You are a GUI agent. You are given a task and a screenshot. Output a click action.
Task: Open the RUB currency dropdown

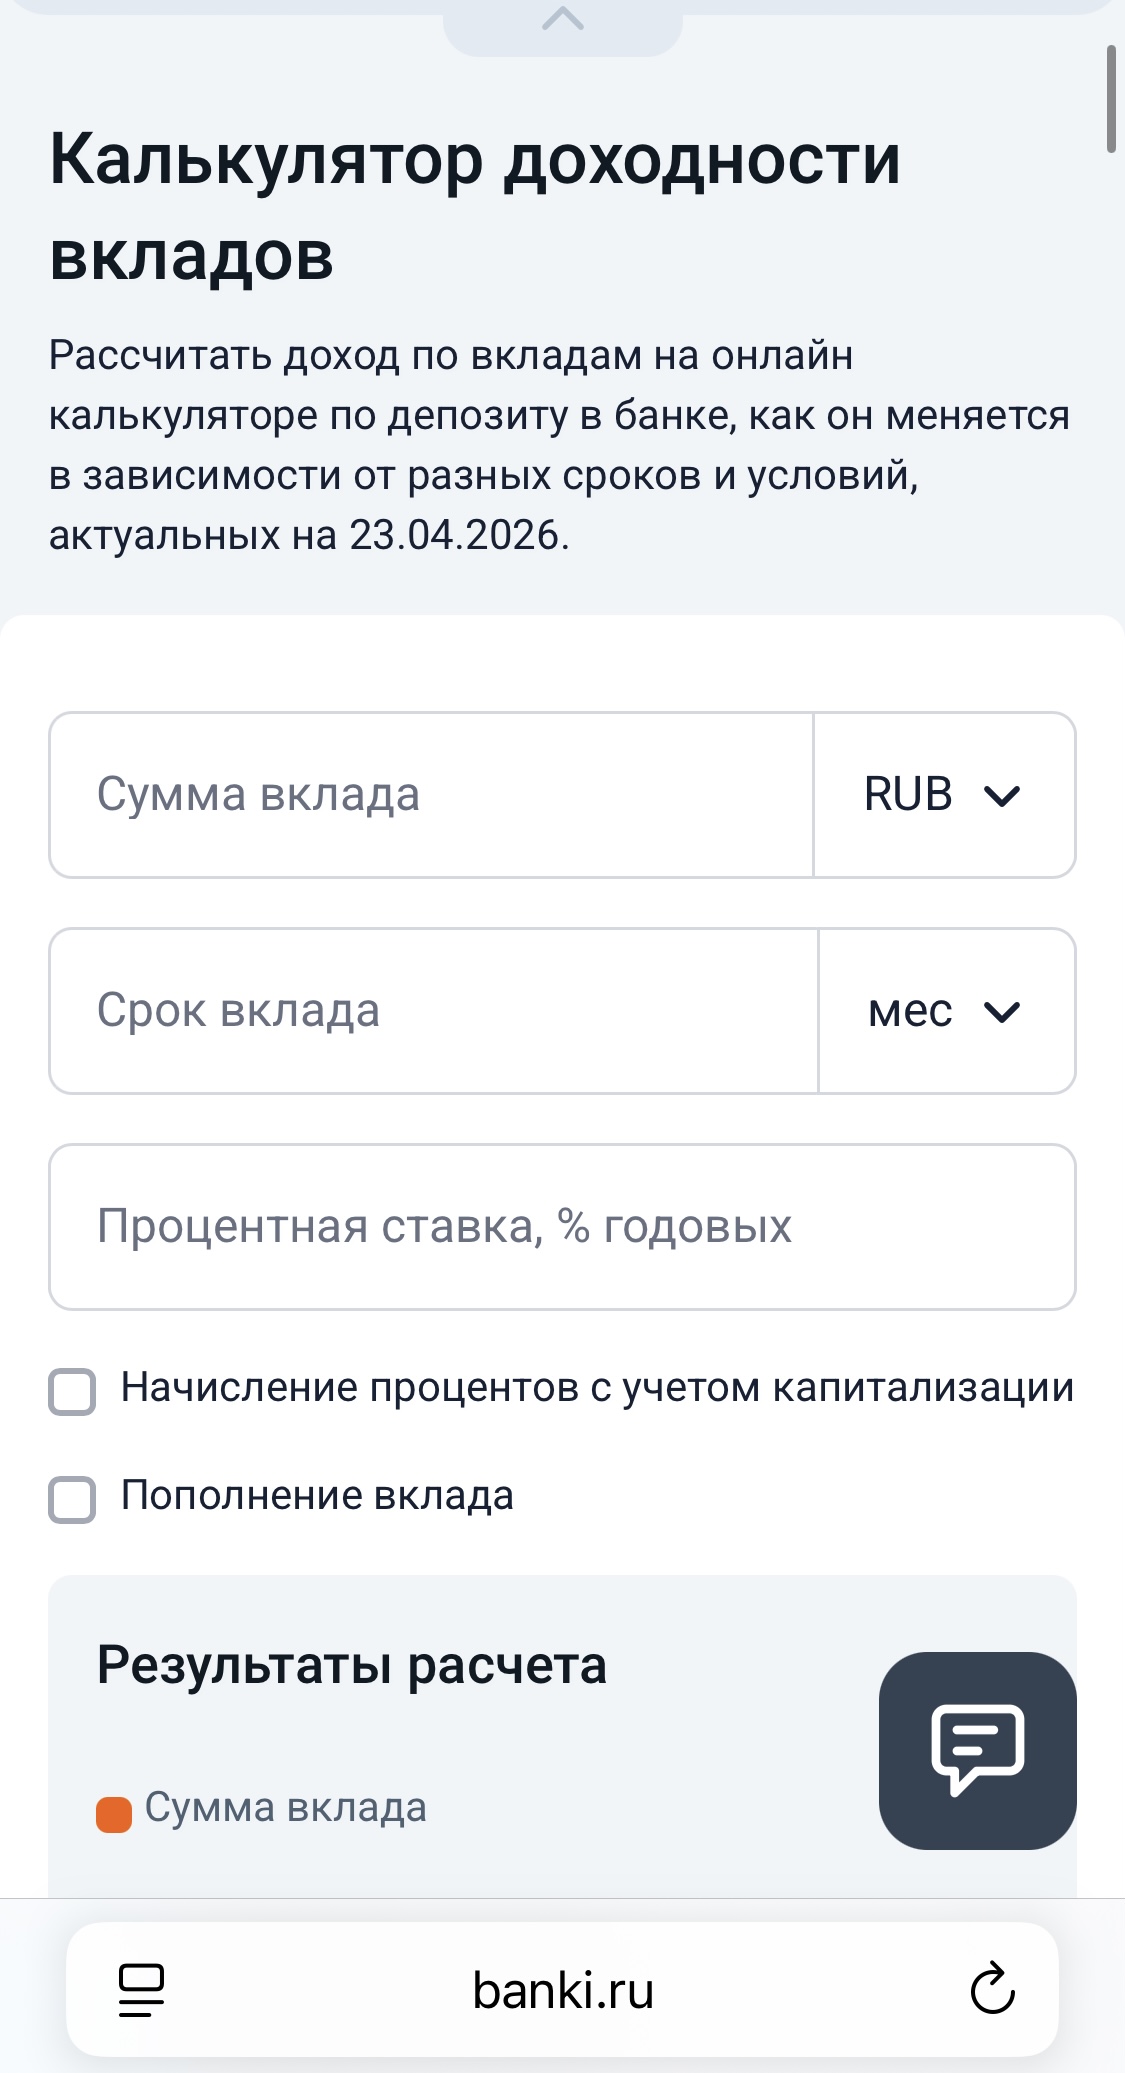click(x=944, y=795)
